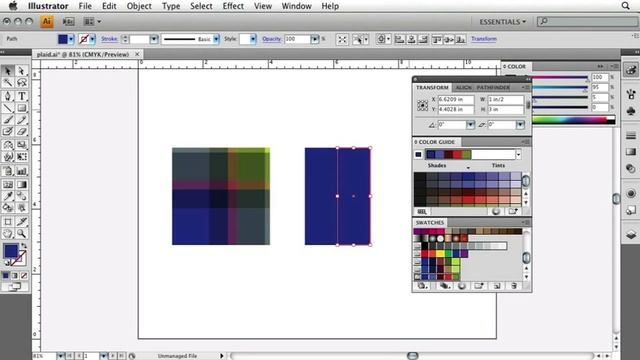This screenshot has width=640, height=360.
Task: Select the Hand tool
Action: click(x=8, y=233)
